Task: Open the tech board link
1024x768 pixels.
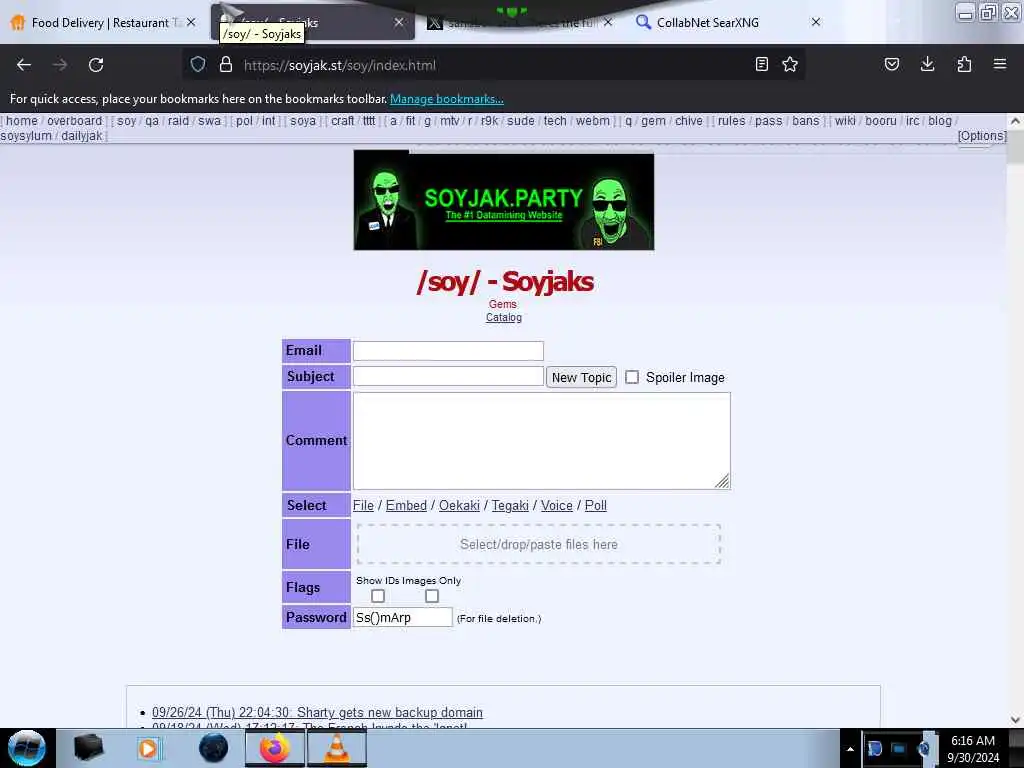Action: [x=555, y=121]
